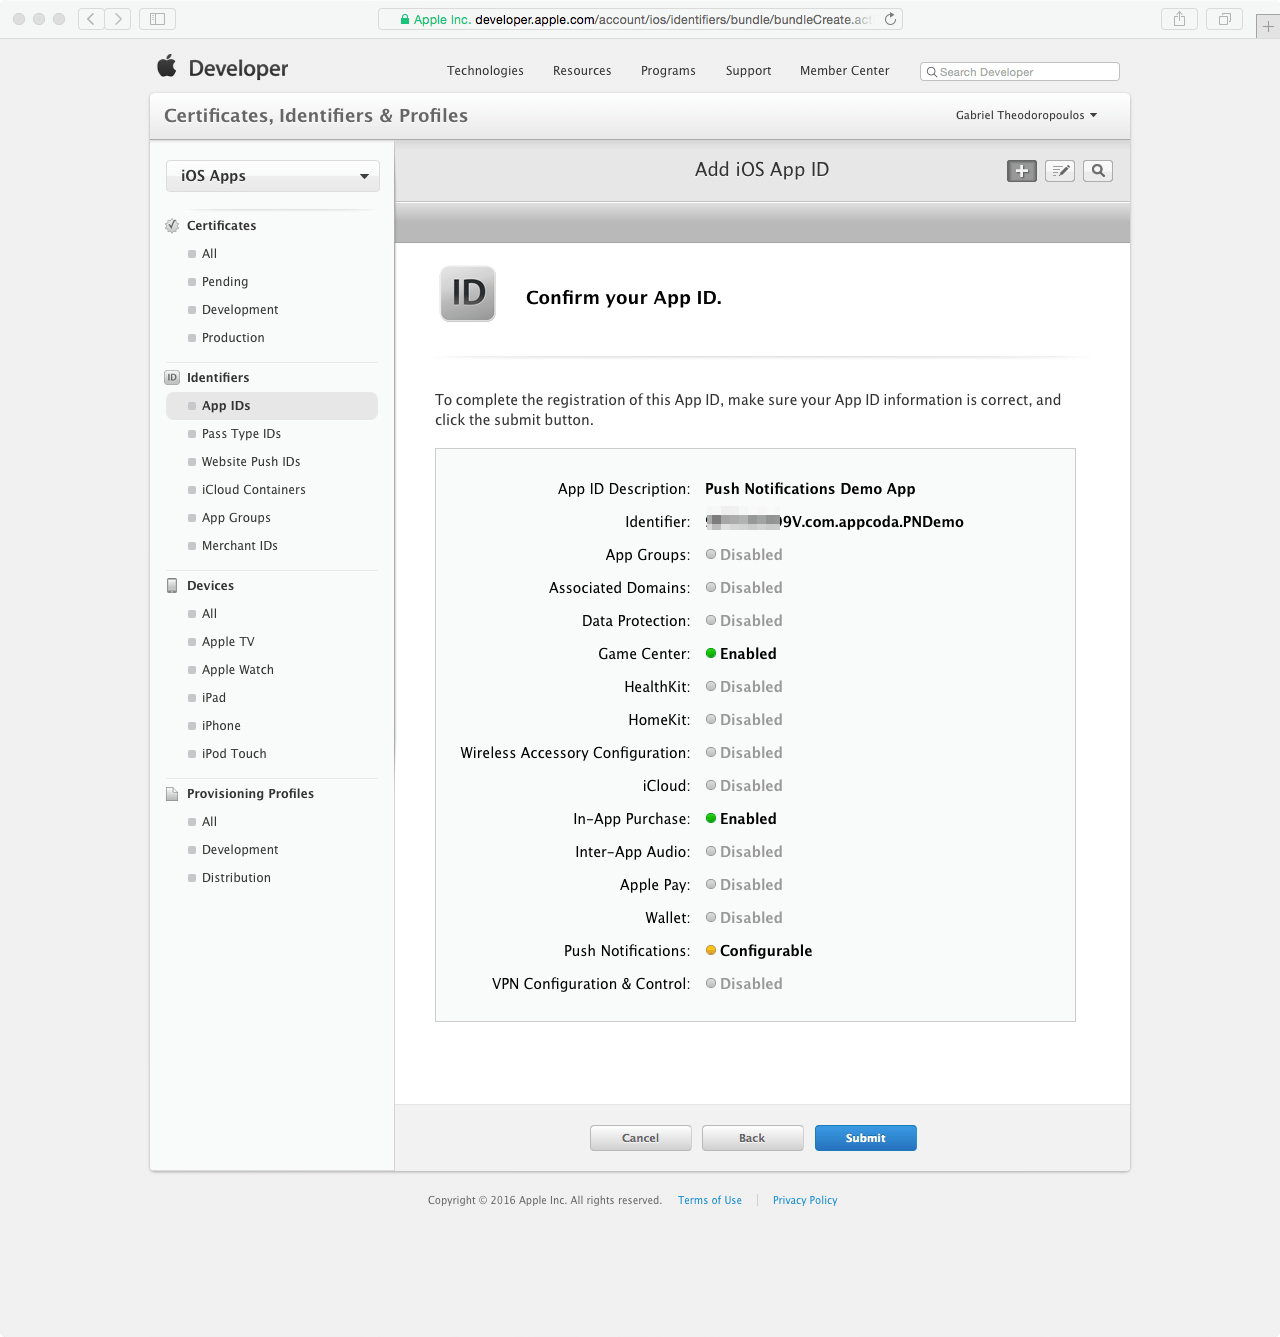
Task: Click the large ID badge icon
Action: pos(468,294)
